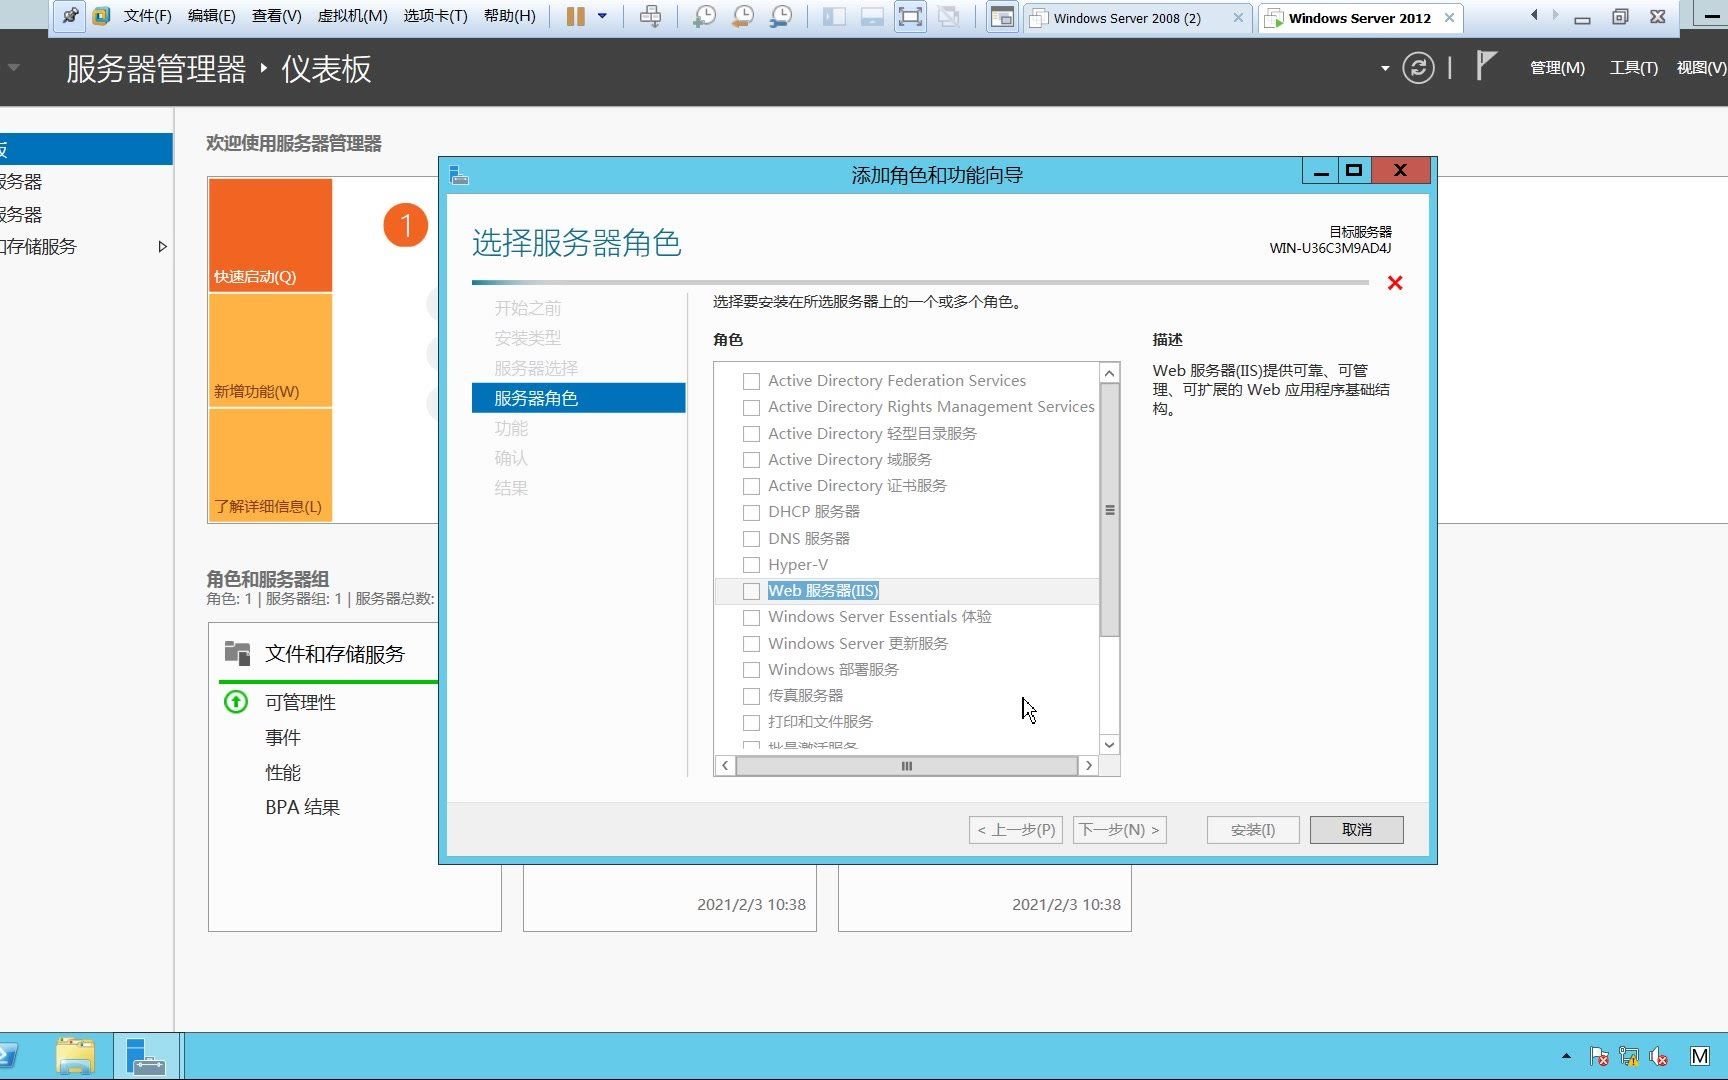The width and height of the screenshot is (1728, 1080).
Task: Click BPA 结果 in the storage tile
Action: pyautogui.click(x=302, y=808)
